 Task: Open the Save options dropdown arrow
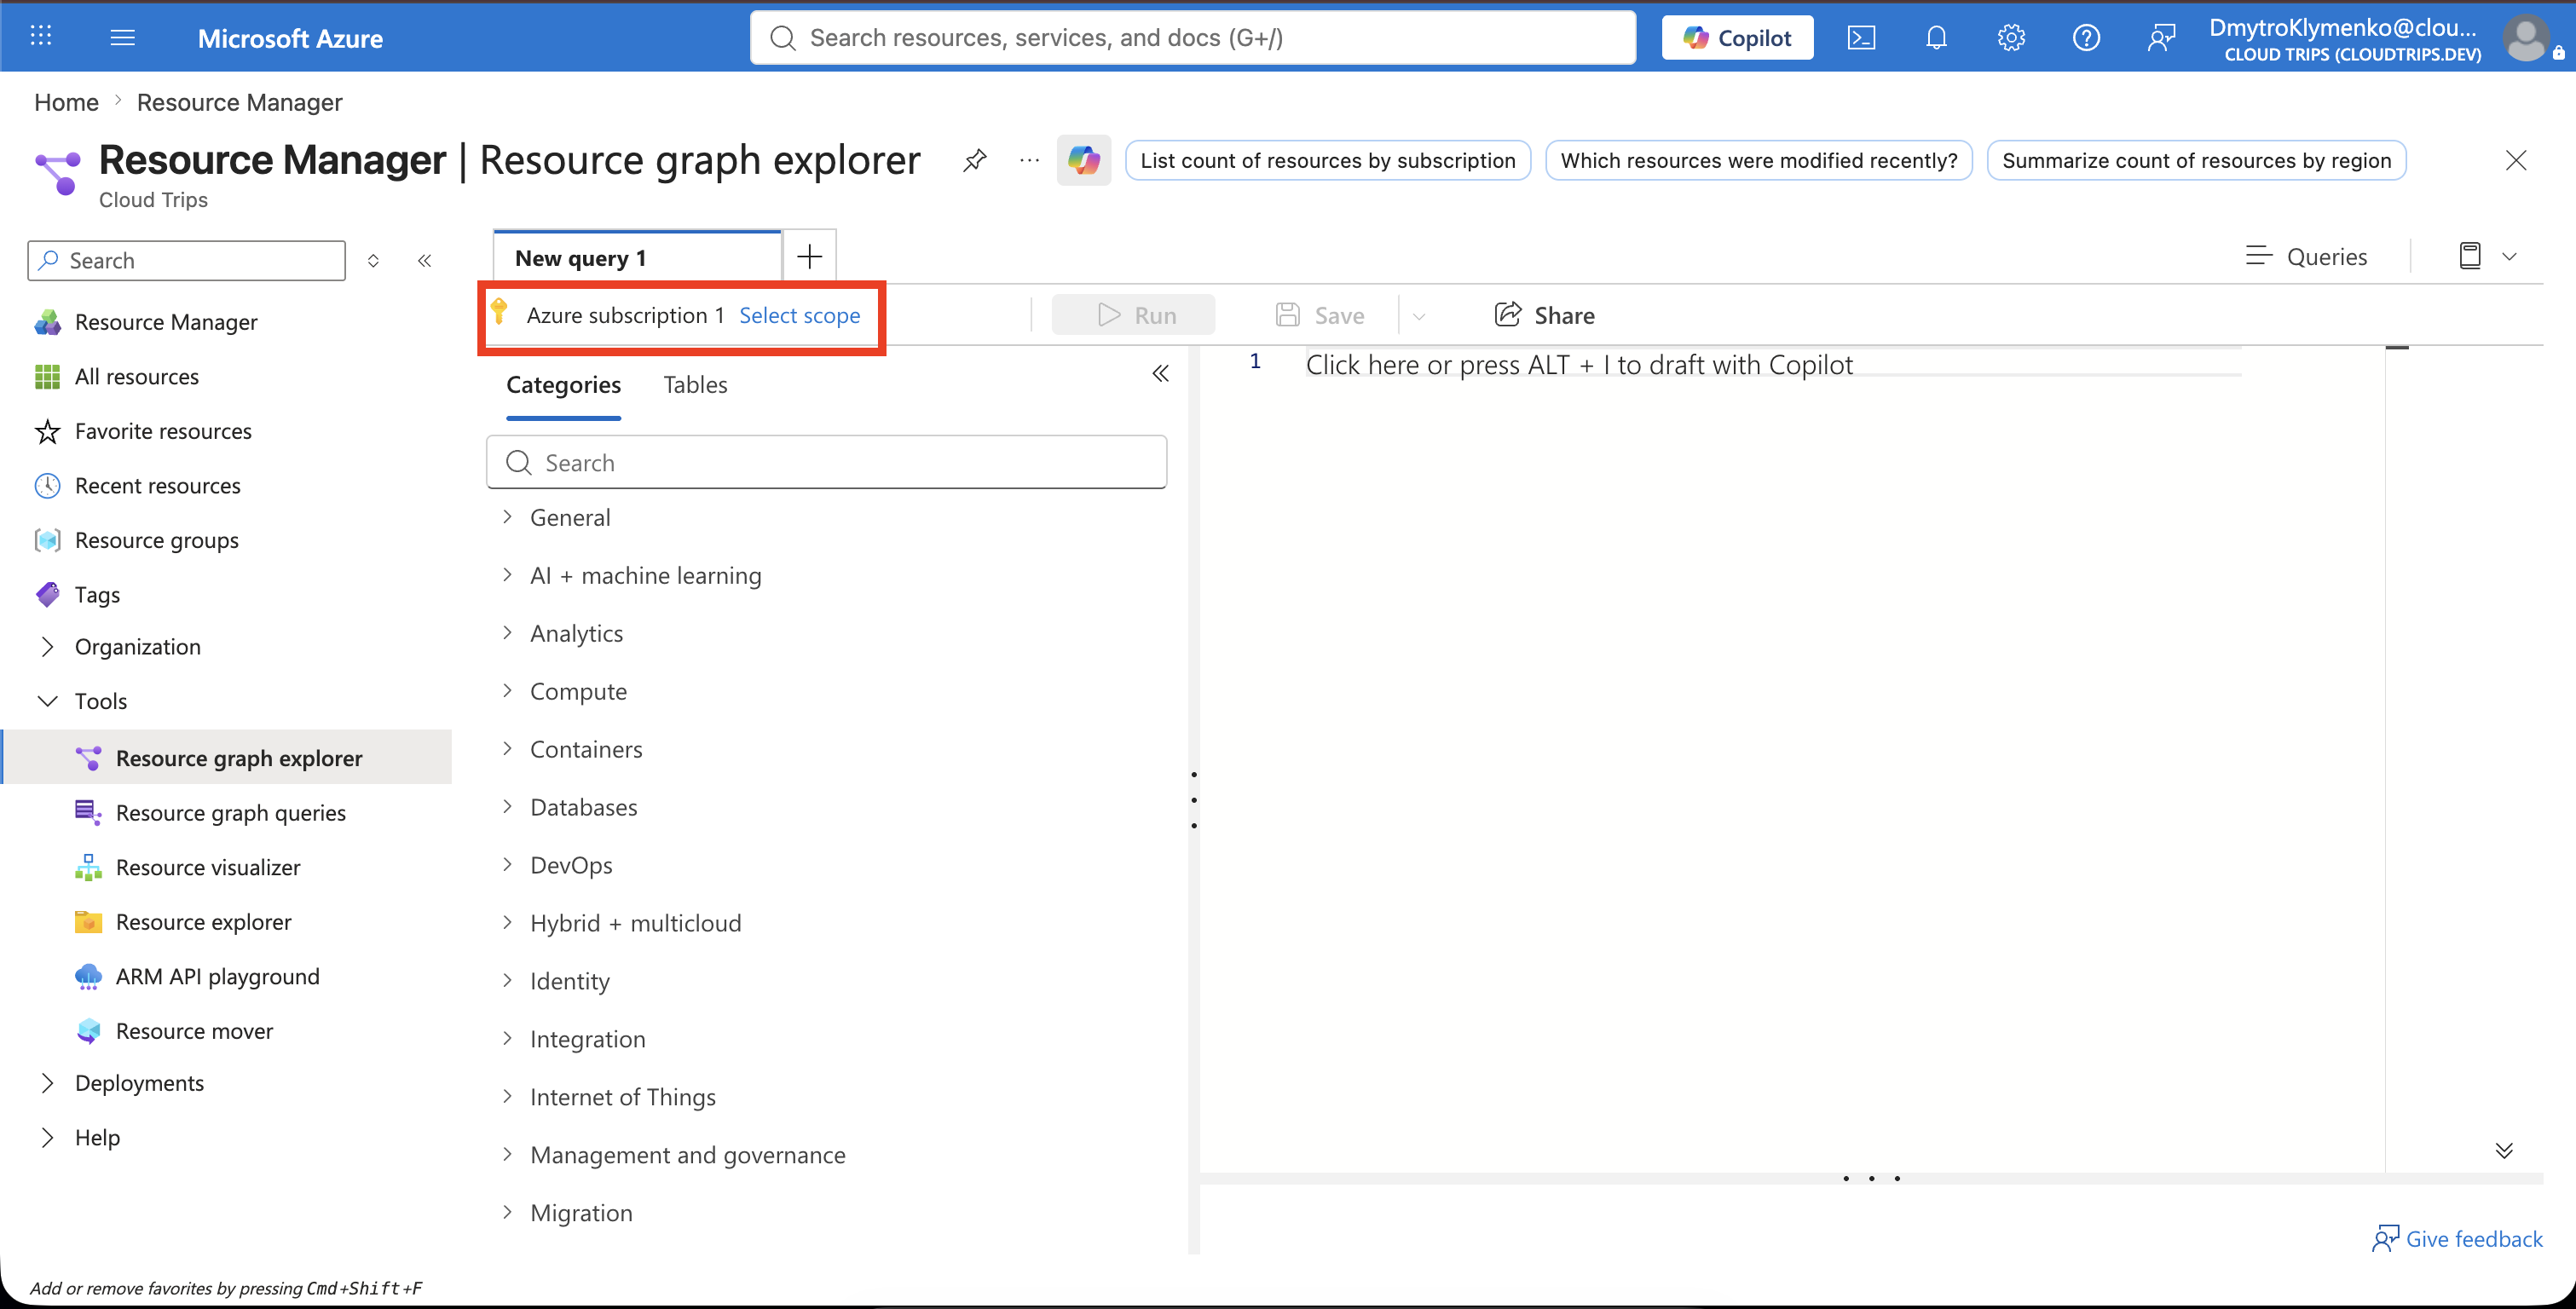point(1418,316)
